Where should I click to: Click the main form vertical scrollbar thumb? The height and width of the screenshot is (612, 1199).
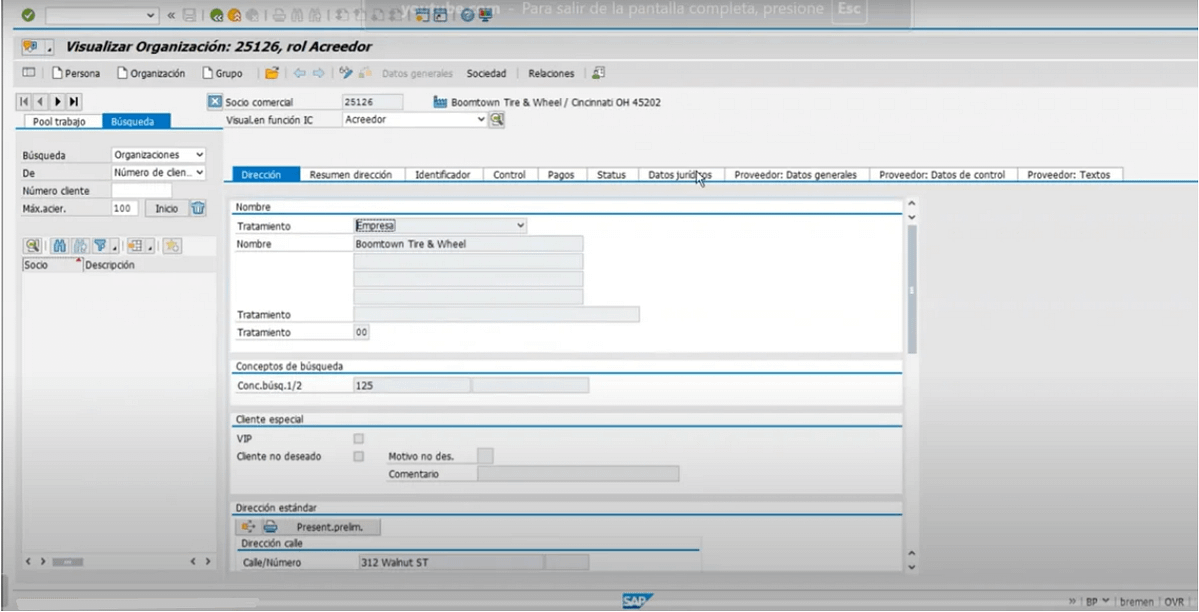(x=911, y=288)
